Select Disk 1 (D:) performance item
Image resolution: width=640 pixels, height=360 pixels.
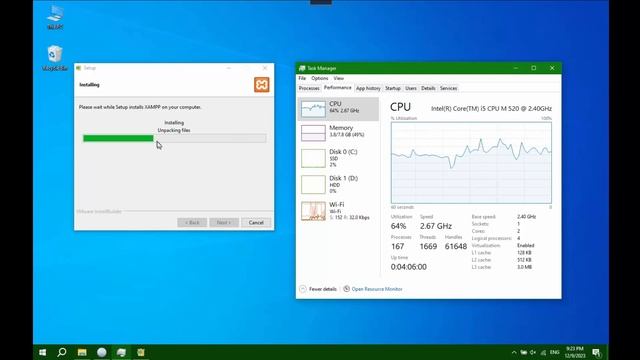(x=338, y=184)
